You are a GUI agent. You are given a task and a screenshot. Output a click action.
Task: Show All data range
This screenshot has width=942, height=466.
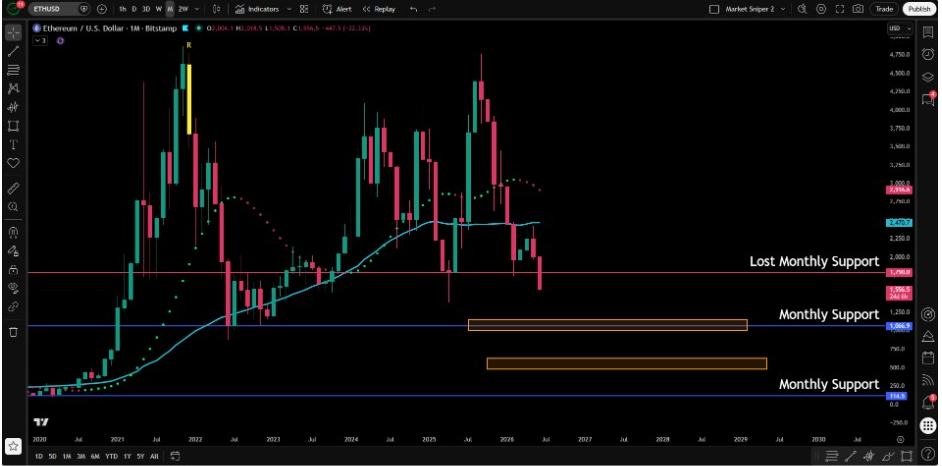tap(154, 456)
